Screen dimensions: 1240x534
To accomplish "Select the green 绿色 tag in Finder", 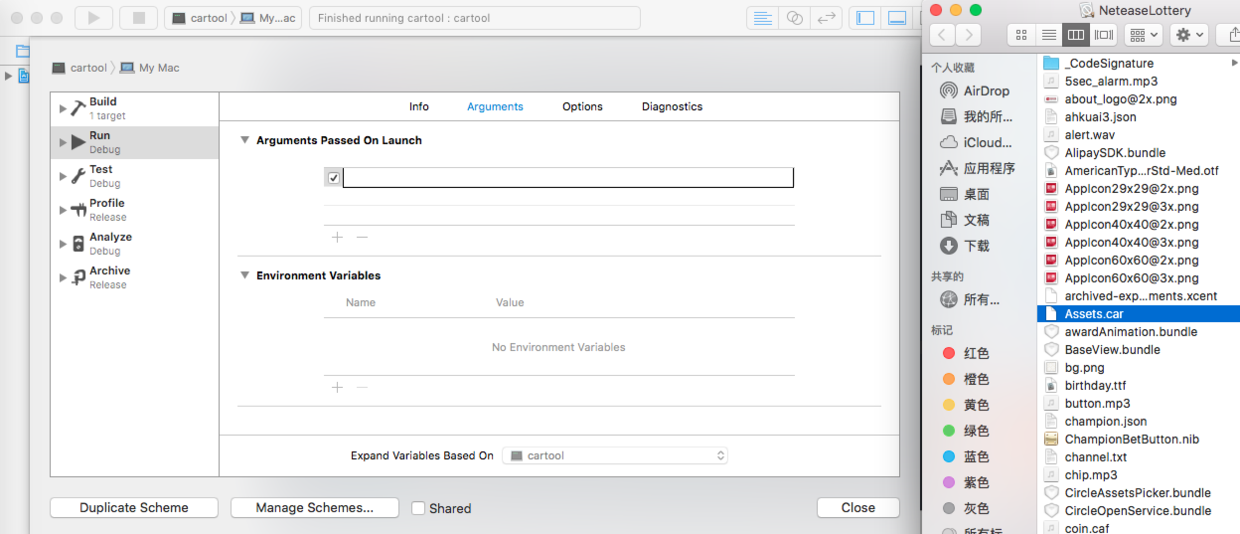I will point(966,431).
